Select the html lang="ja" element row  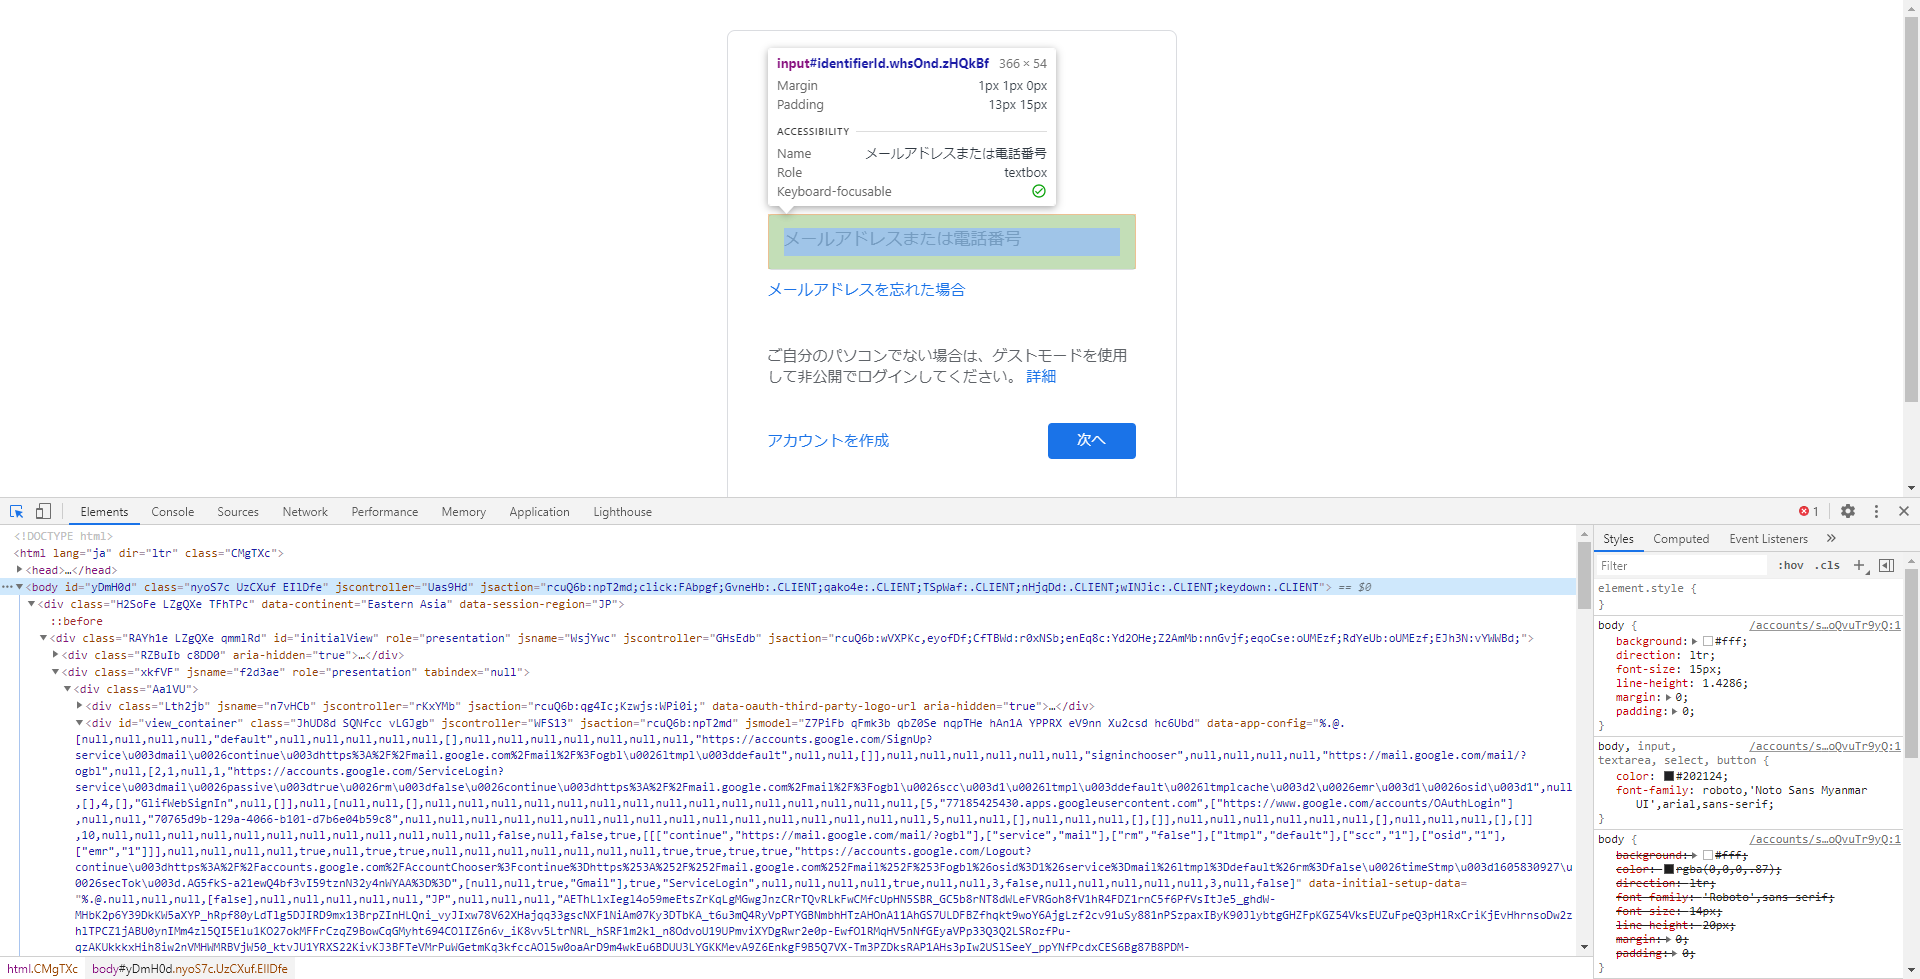pos(150,553)
